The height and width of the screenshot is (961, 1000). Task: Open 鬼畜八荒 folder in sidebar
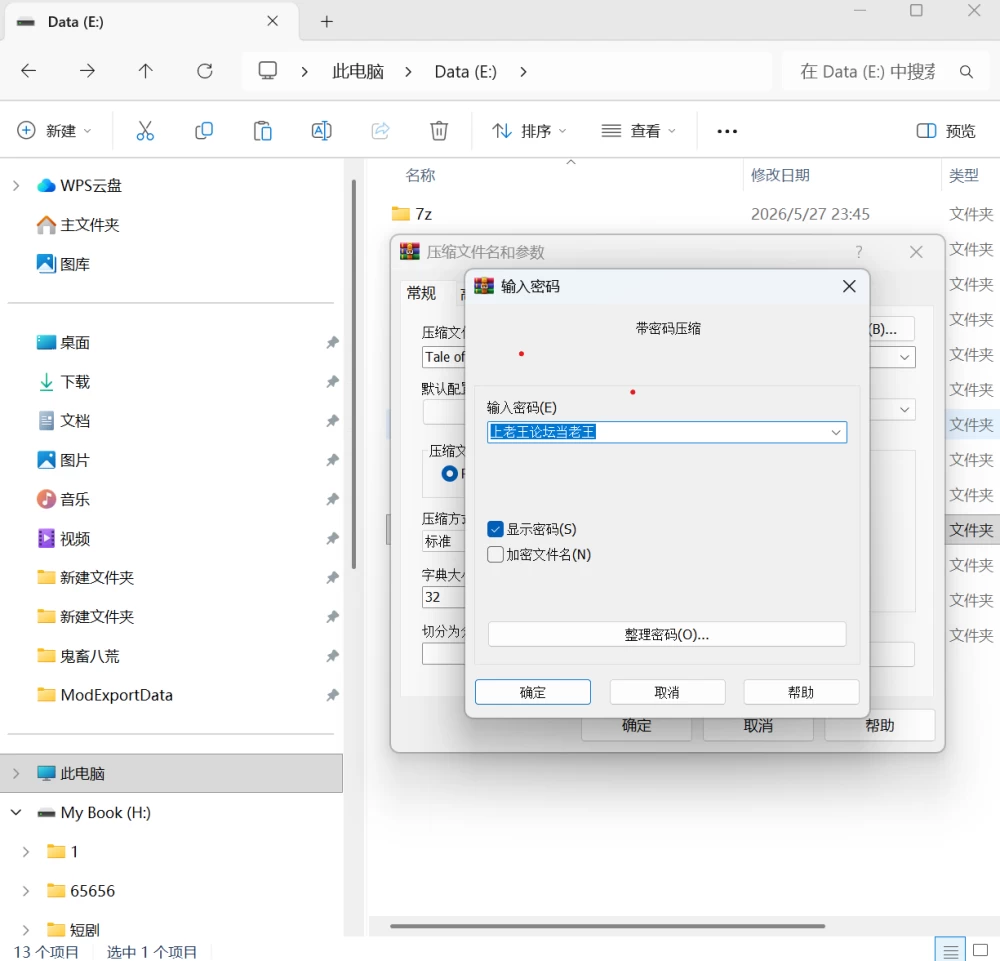click(x=89, y=656)
